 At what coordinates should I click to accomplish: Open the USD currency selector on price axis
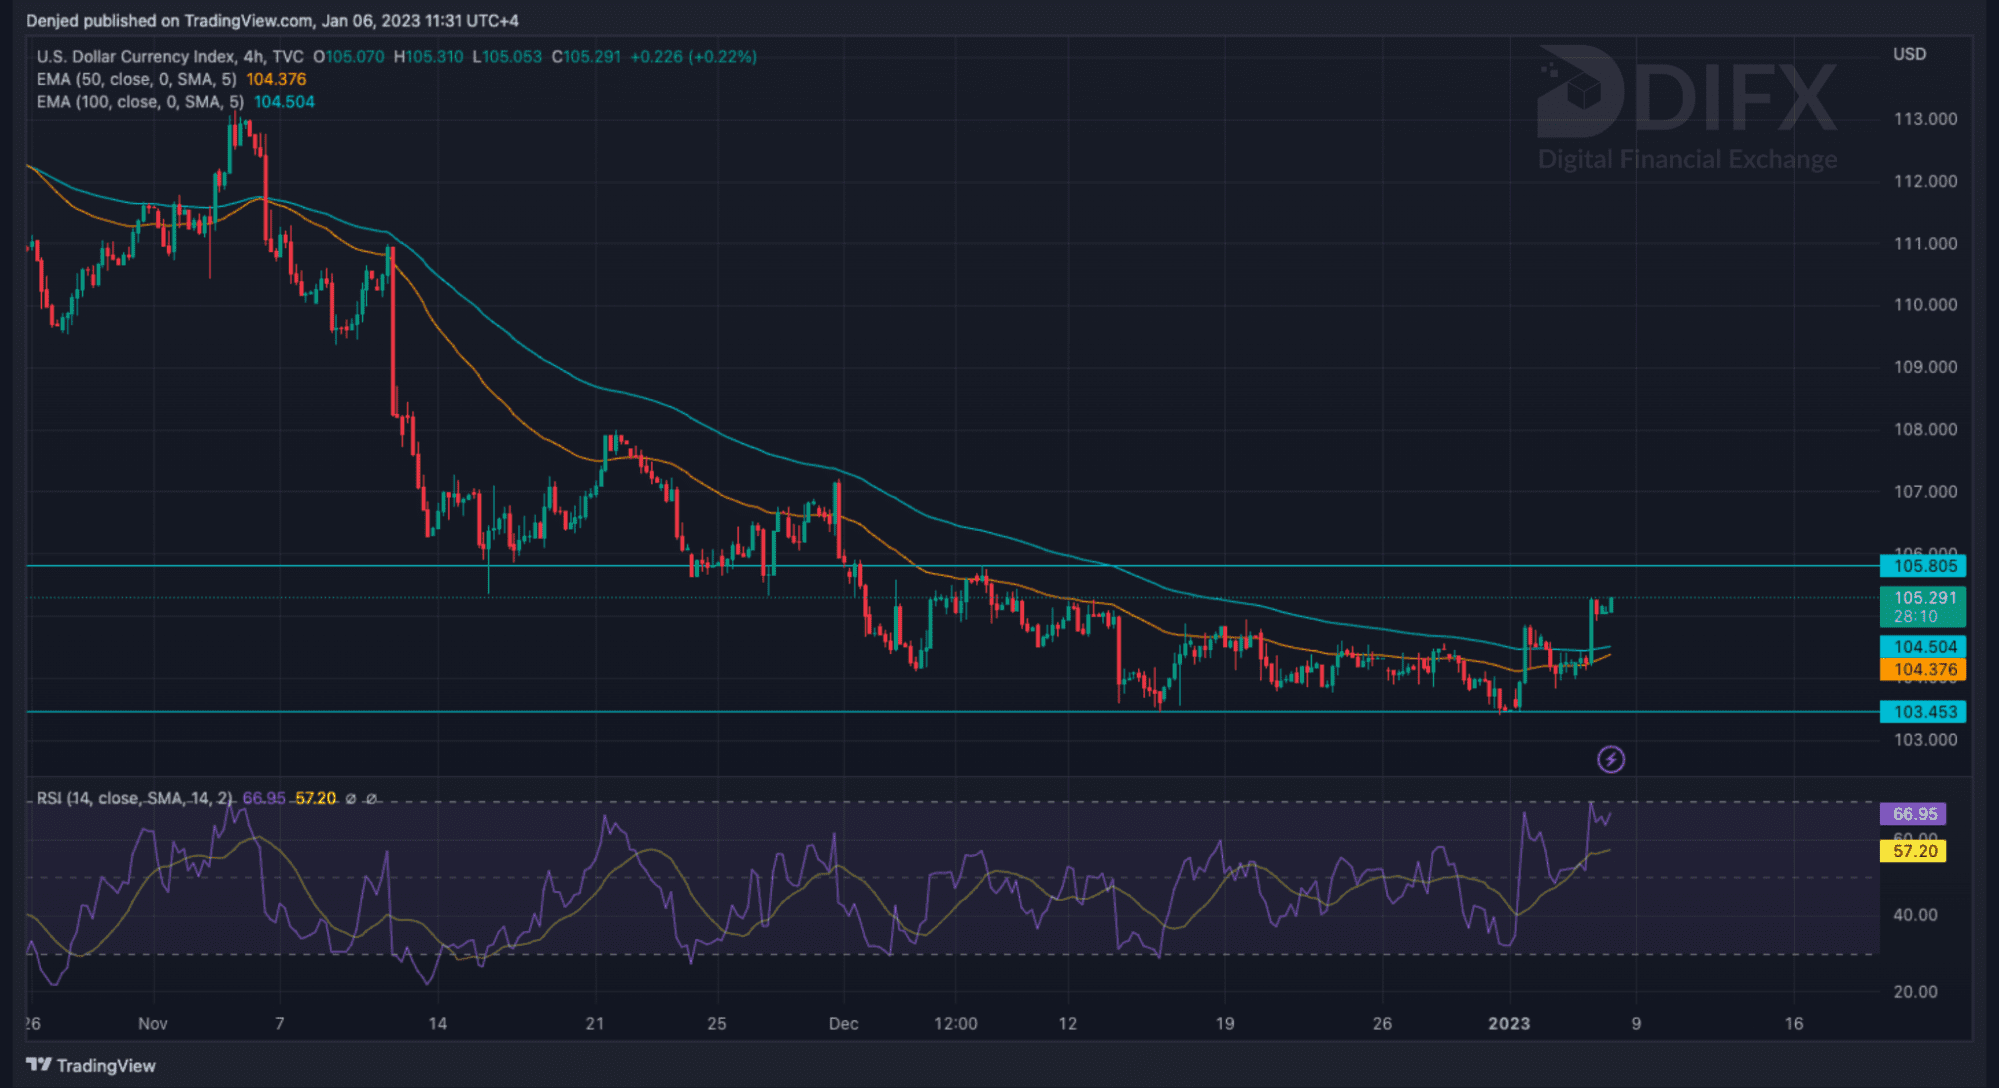pos(1908,54)
